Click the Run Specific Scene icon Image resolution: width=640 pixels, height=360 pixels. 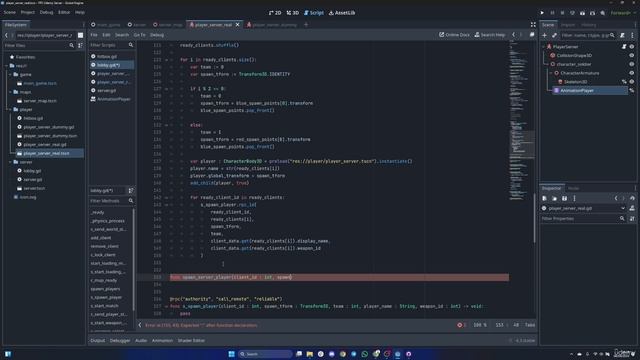tap(593, 13)
